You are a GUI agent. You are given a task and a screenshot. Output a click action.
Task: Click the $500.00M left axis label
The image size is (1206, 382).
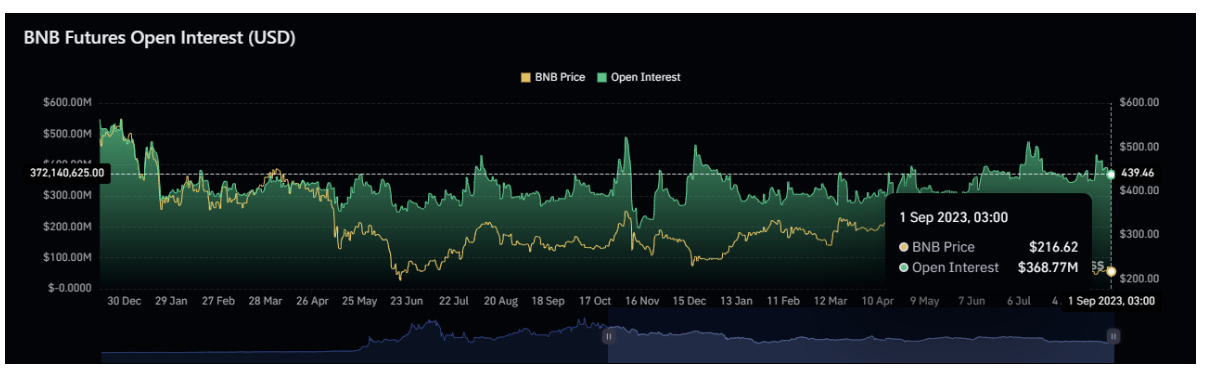pos(67,133)
